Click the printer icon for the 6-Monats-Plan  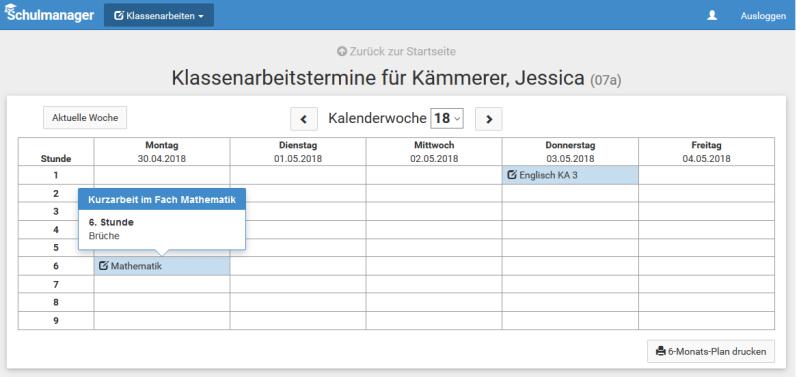tap(660, 351)
